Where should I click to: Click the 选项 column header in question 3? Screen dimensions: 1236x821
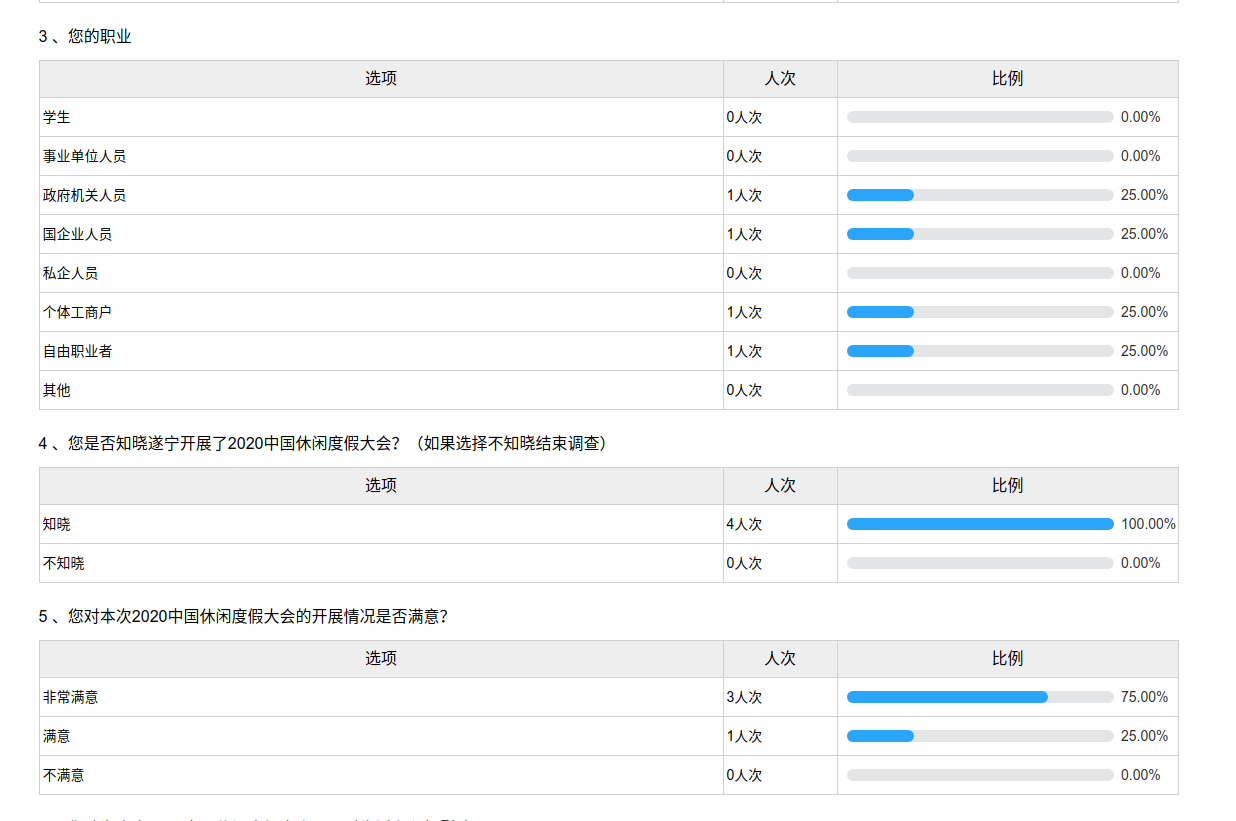[x=381, y=79]
